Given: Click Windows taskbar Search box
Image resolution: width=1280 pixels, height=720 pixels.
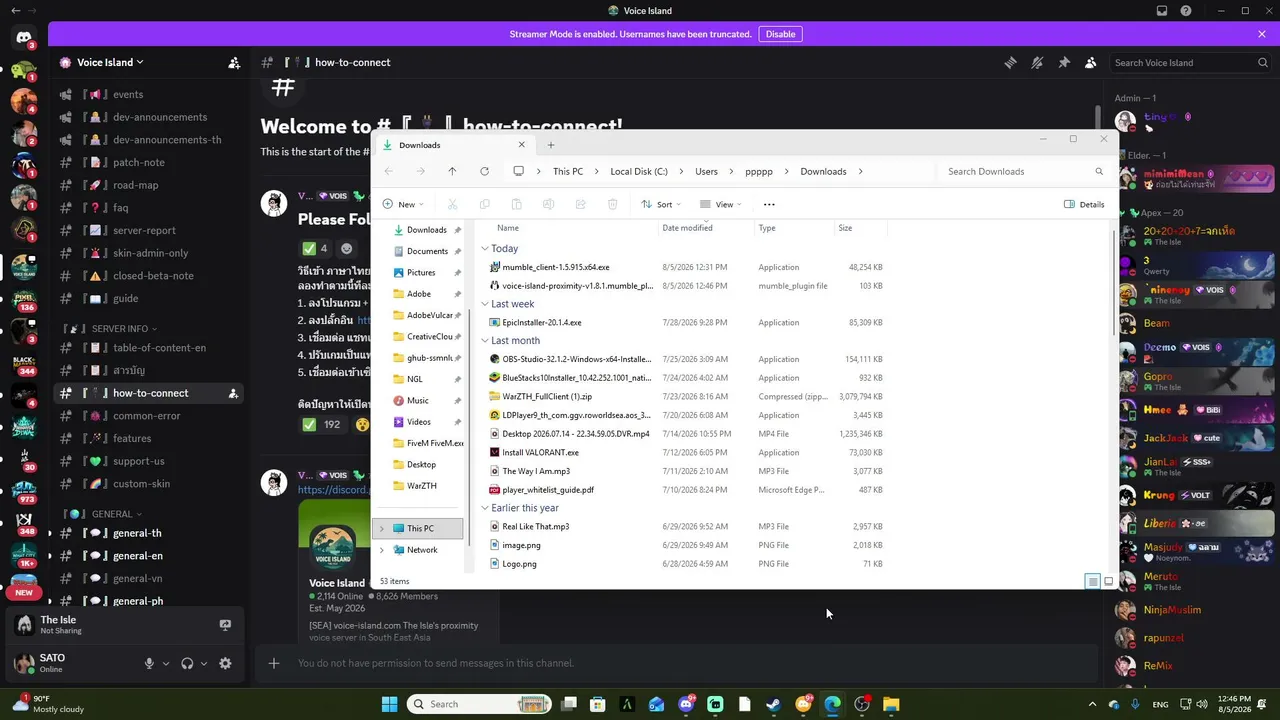Looking at the screenshot, I should (478, 704).
